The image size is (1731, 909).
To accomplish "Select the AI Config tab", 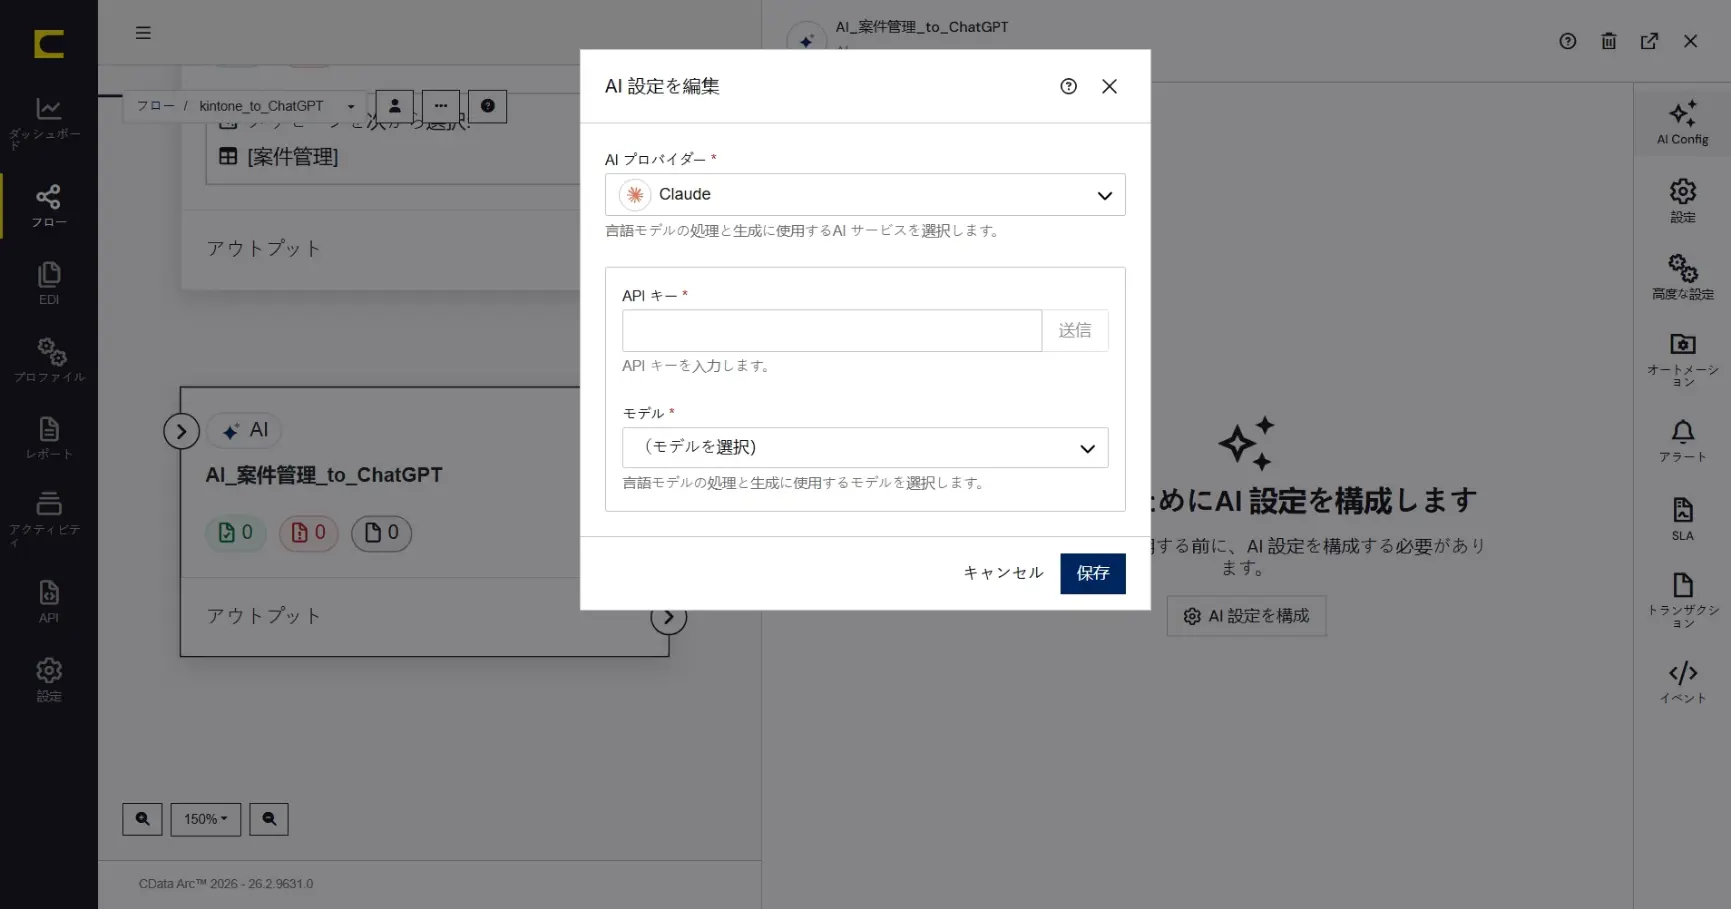I will tap(1682, 123).
